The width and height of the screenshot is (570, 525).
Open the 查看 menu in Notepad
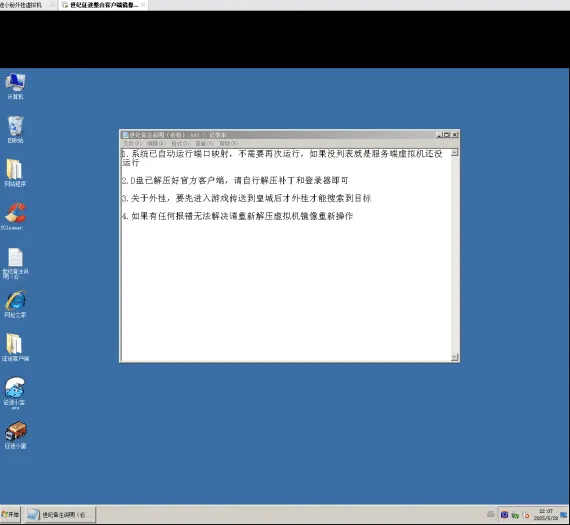point(205,143)
